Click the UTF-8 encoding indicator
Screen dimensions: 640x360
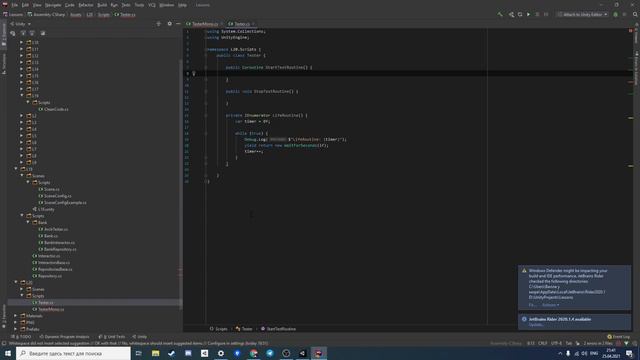click(556, 343)
